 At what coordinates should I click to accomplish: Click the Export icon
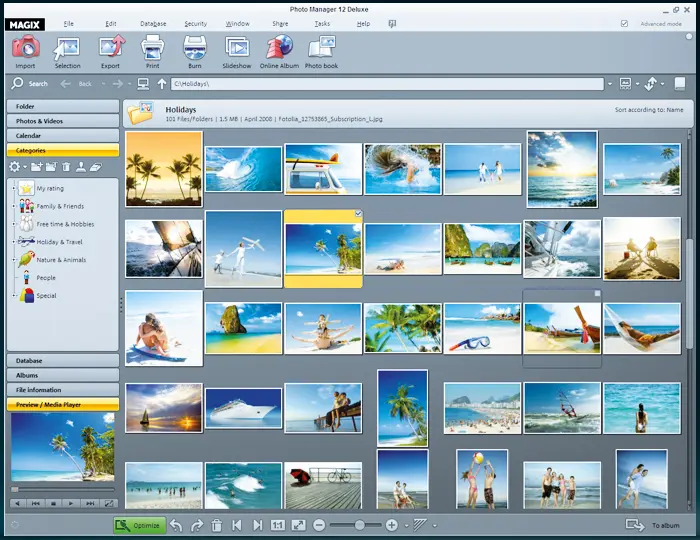tap(111, 48)
